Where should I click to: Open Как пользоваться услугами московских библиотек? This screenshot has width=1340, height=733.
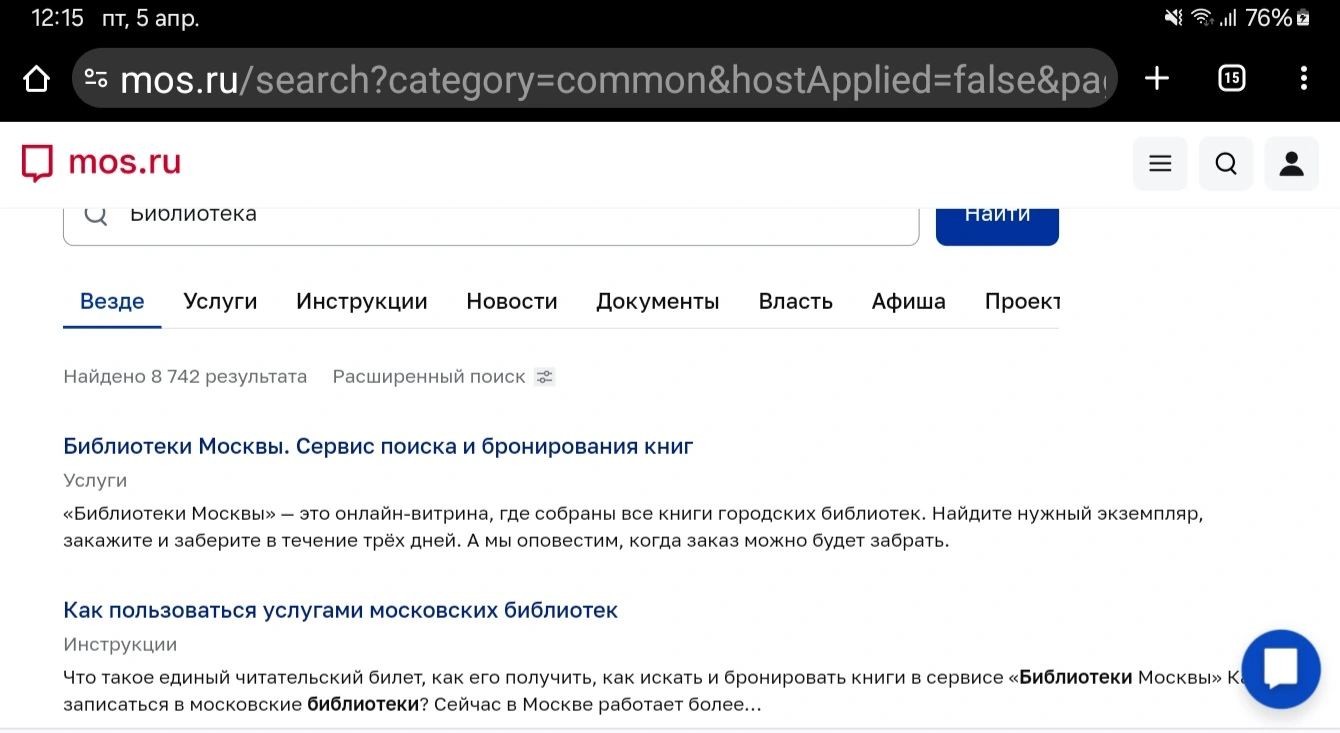(x=341, y=610)
